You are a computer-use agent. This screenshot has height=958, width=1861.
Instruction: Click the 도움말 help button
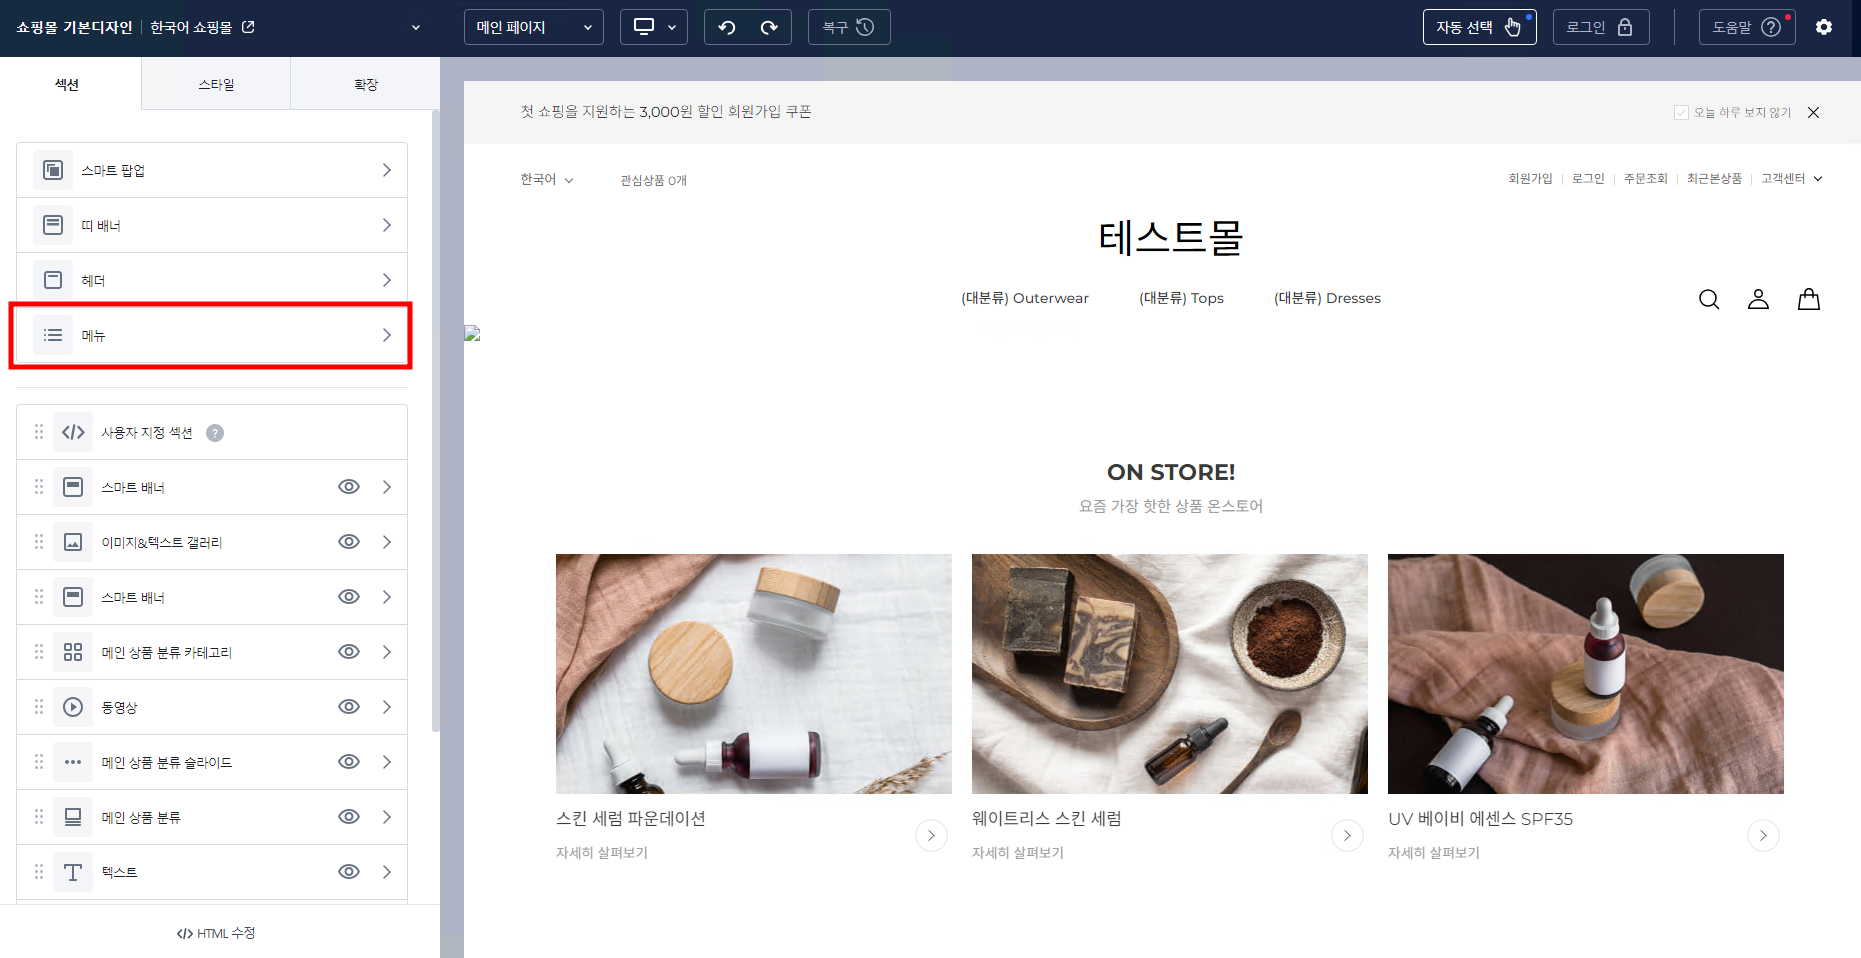1747,27
